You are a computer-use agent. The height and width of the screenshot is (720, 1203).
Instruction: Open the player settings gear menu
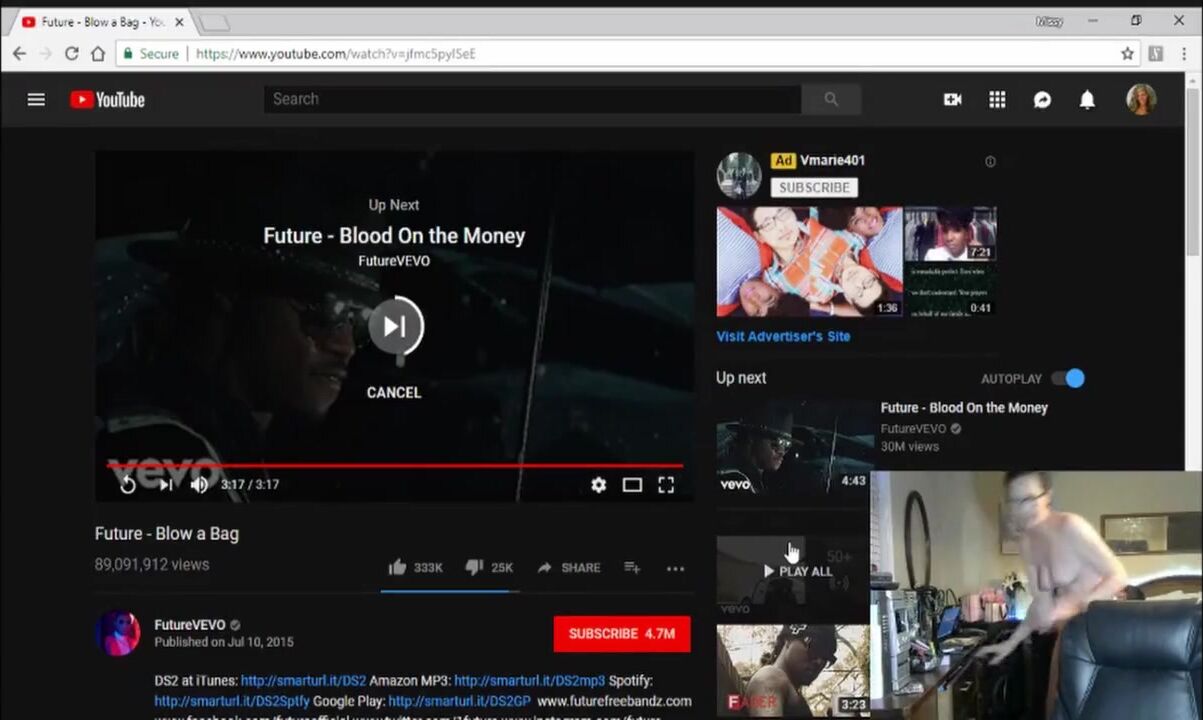(x=598, y=485)
